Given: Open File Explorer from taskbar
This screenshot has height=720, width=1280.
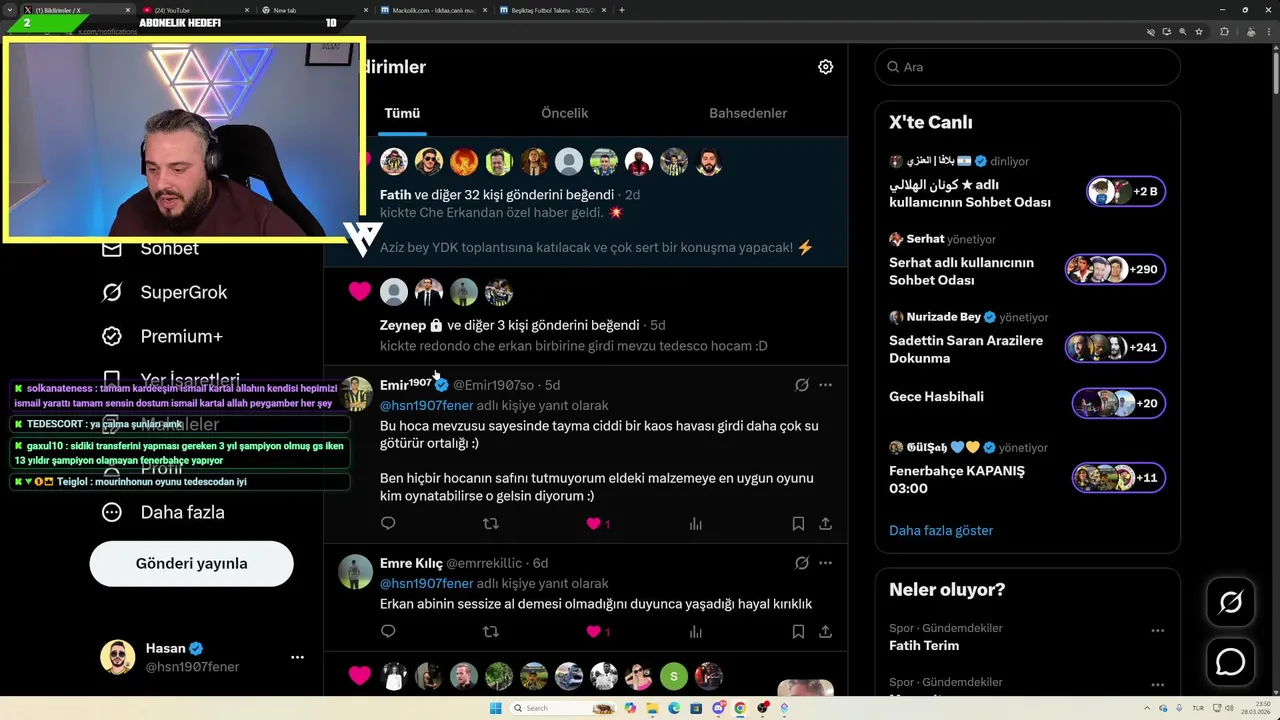Looking at the screenshot, I should tap(651, 708).
